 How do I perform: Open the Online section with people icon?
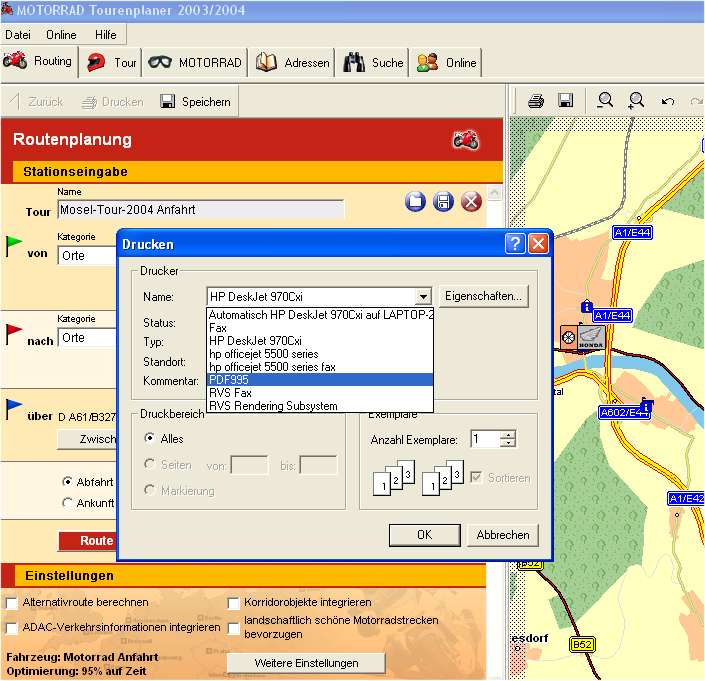click(x=446, y=62)
